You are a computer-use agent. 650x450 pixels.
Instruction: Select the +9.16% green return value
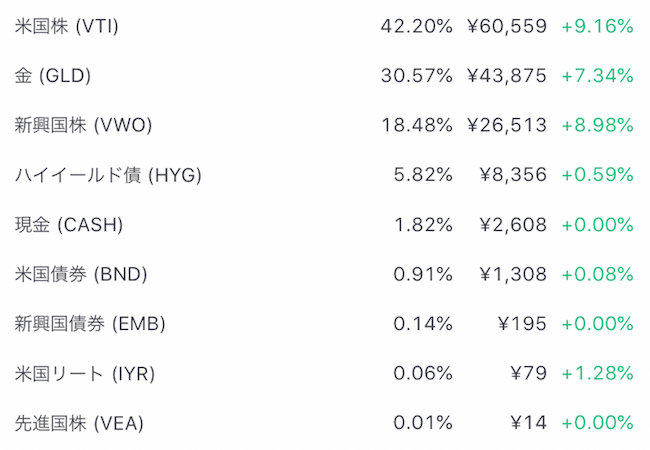click(597, 27)
